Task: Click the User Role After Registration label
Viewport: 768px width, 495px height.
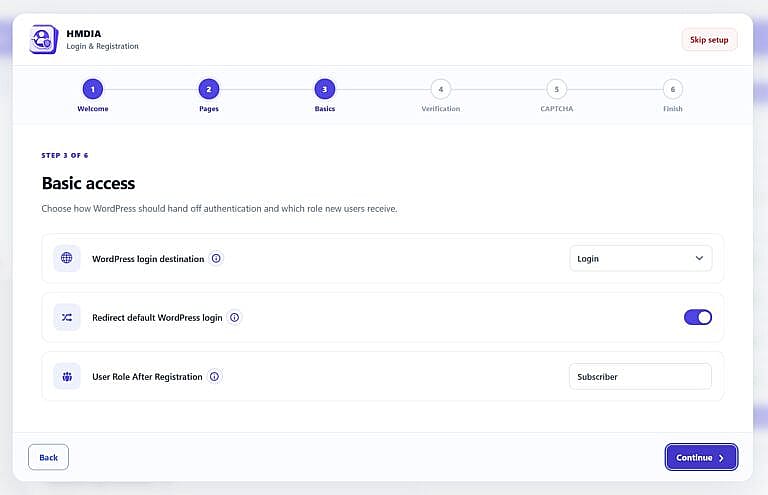Action: pyautogui.click(x=147, y=377)
